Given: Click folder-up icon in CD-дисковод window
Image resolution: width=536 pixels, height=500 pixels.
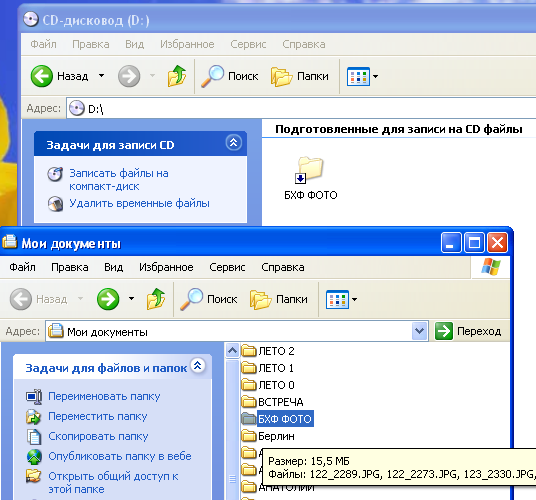Looking at the screenshot, I should (x=177, y=76).
